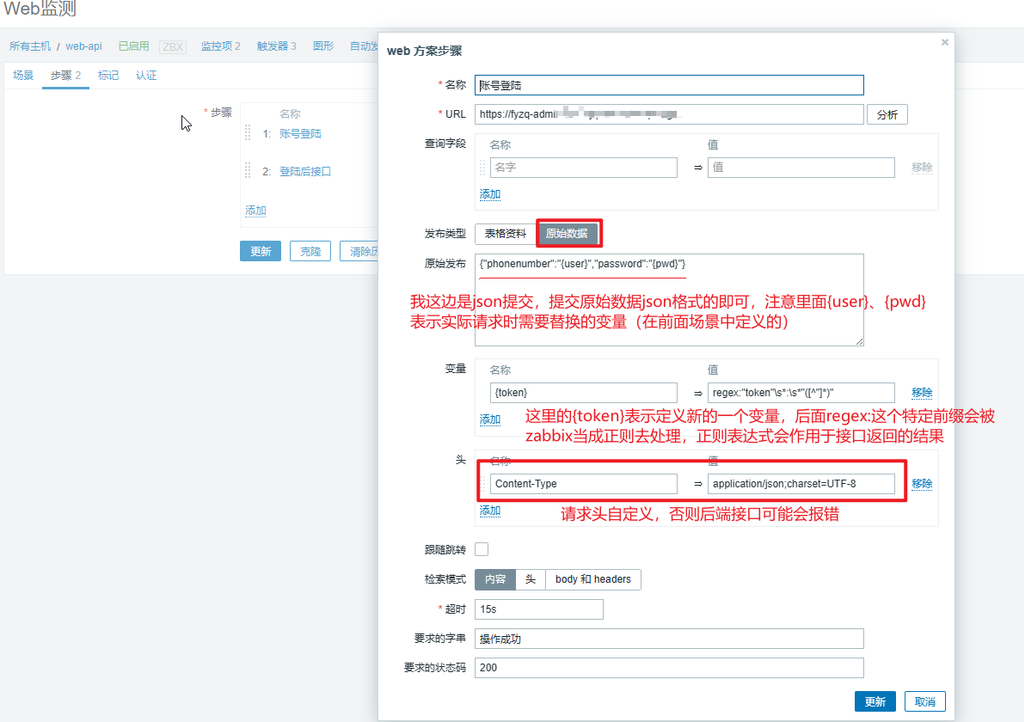Click the 要求的状态码 input field
1024x722 pixels.
coord(668,668)
